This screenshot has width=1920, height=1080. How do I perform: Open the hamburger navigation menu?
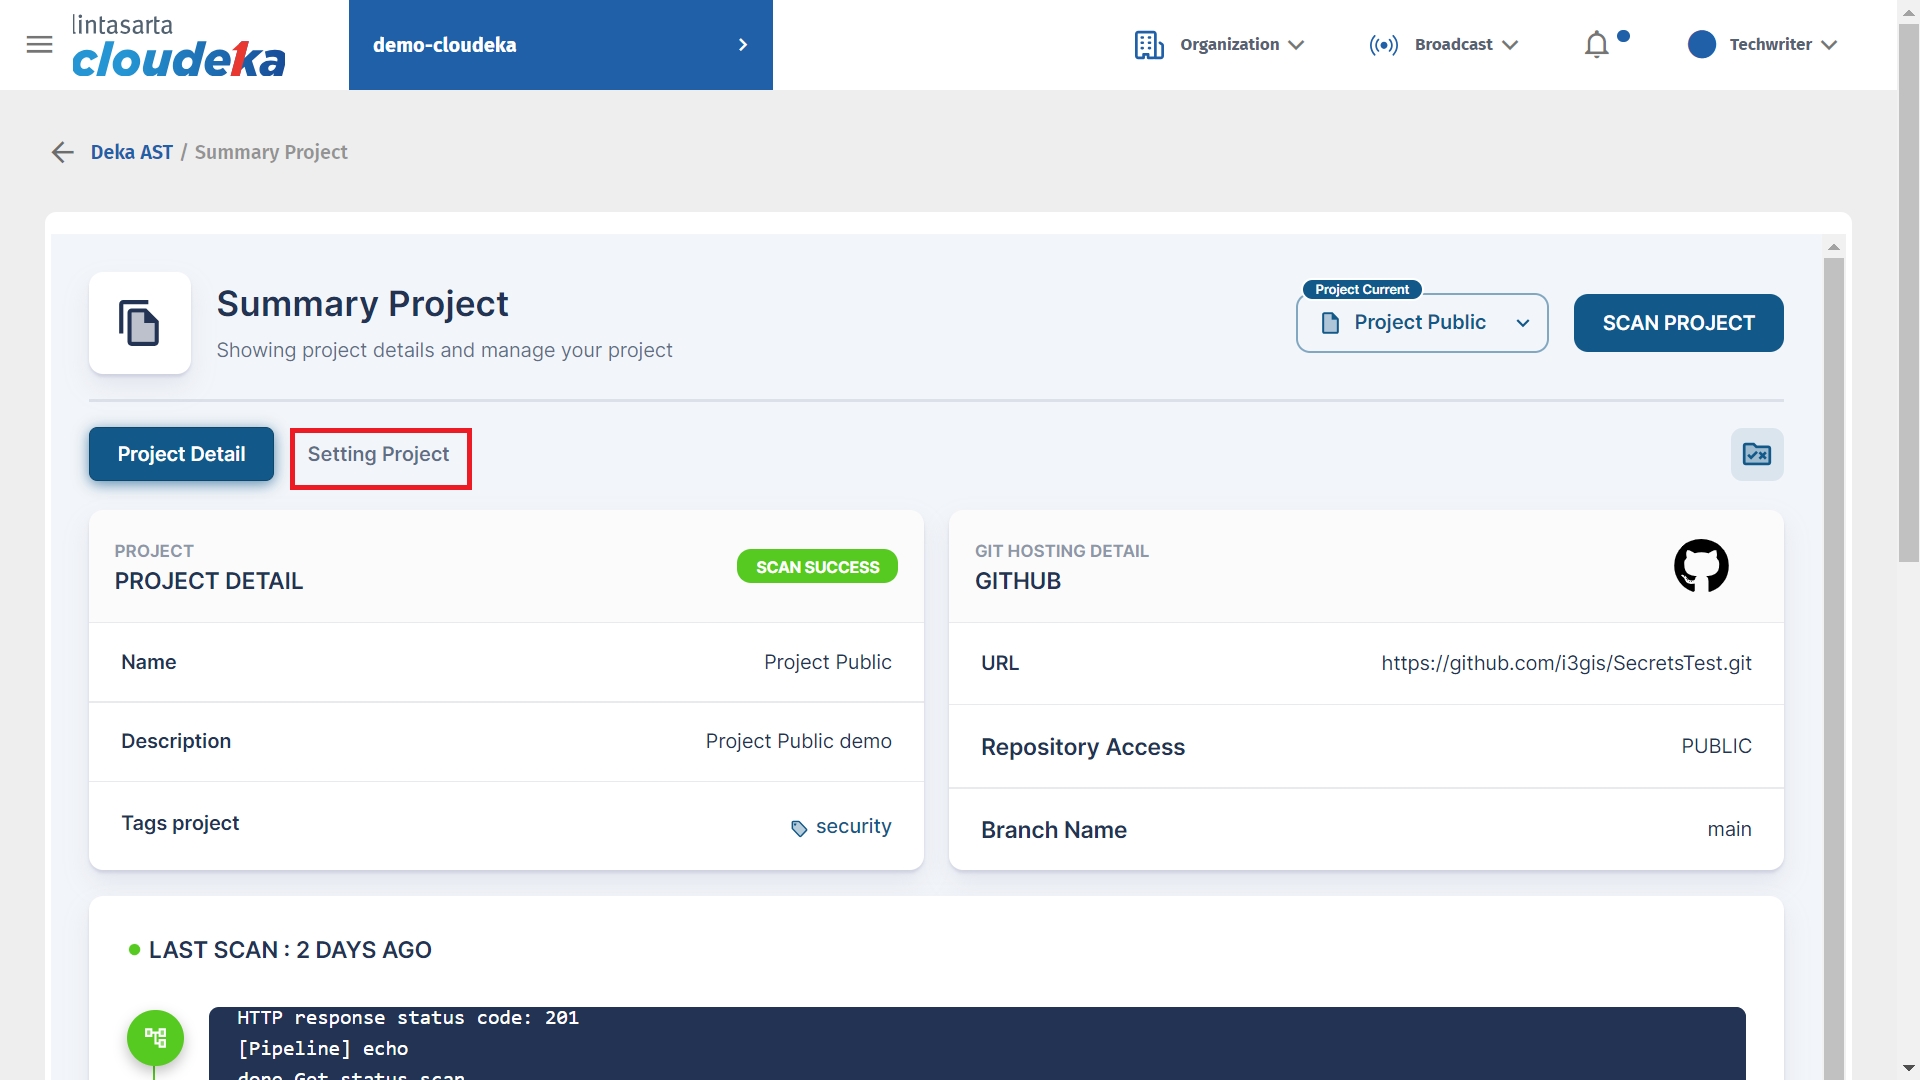point(39,44)
